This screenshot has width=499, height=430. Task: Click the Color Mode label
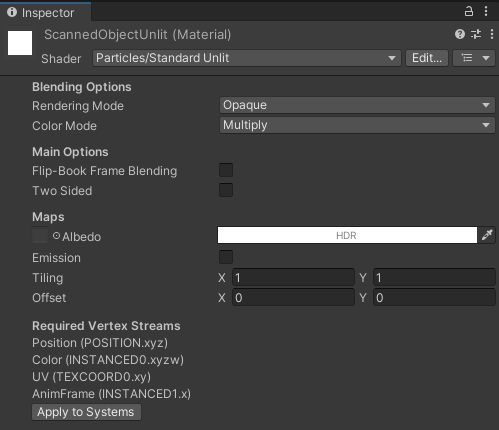click(x=64, y=126)
